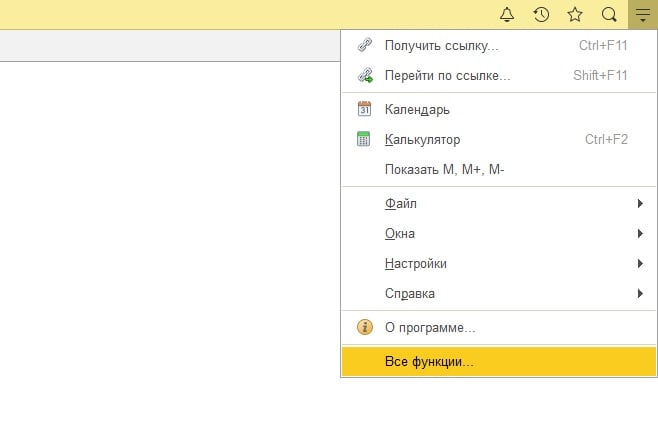Open favorites with the star icon
The width and height of the screenshot is (658, 443).
(575, 14)
